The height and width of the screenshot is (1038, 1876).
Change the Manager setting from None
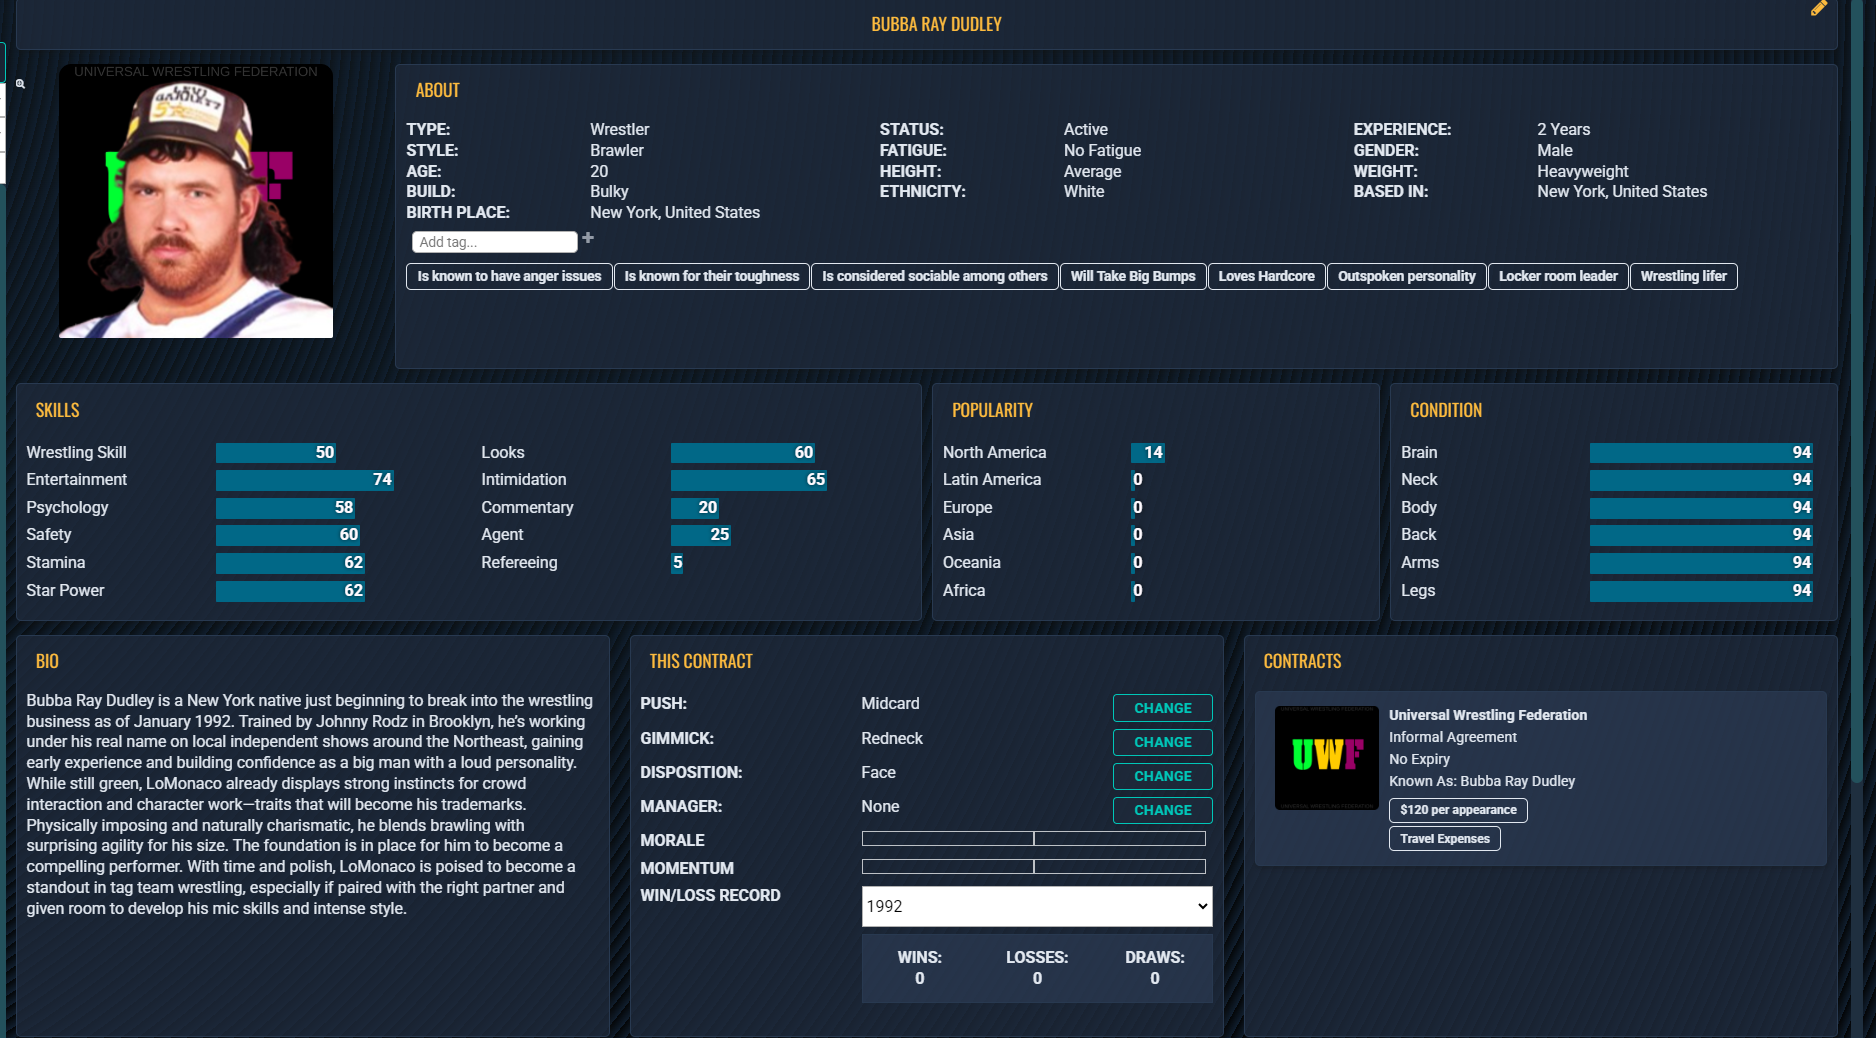(x=1162, y=810)
